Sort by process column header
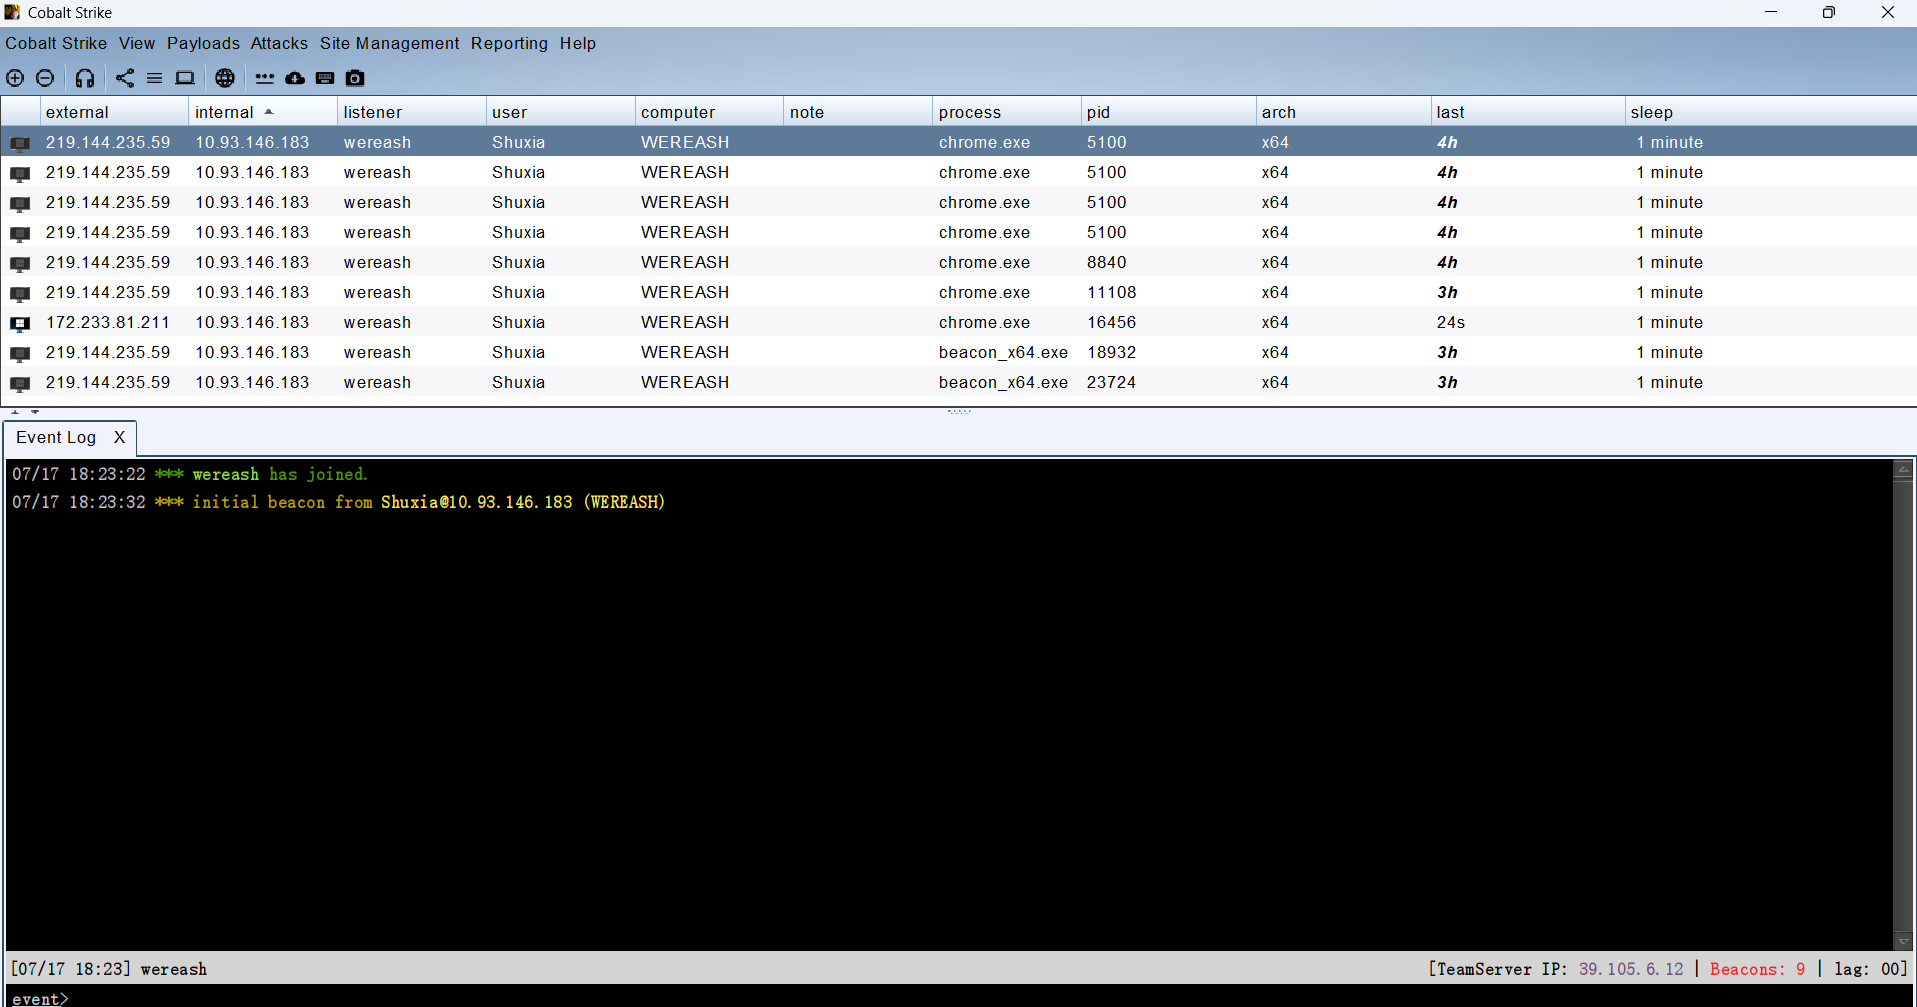The height and width of the screenshot is (1007, 1917). point(1006,112)
